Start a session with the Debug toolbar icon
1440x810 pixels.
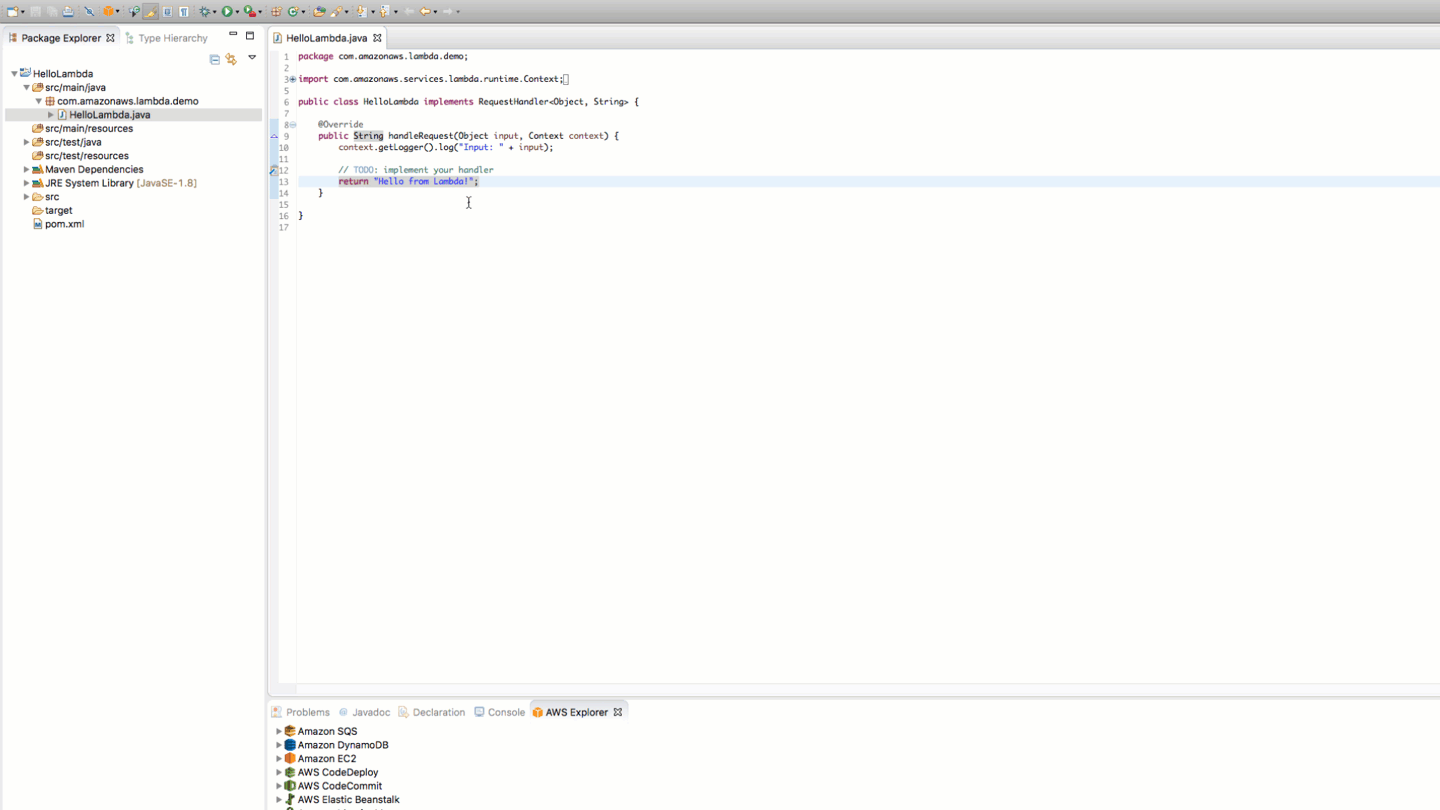click(203, 11)
